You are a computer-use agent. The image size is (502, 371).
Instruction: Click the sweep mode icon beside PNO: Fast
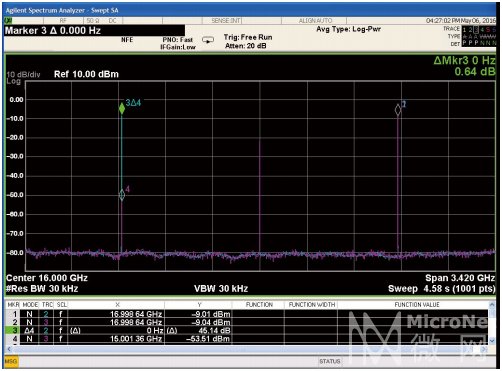(x=208, y=40)
